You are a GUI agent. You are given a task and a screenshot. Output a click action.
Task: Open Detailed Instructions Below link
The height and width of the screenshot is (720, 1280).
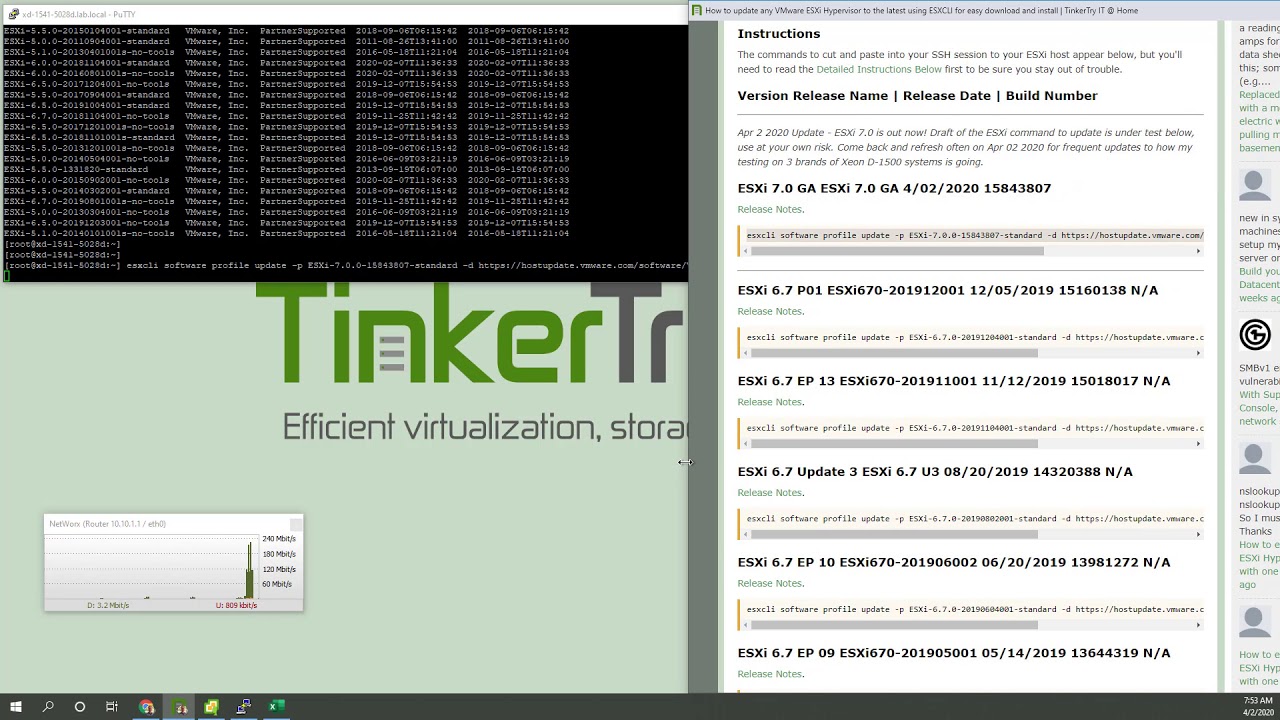pos(879,69)
